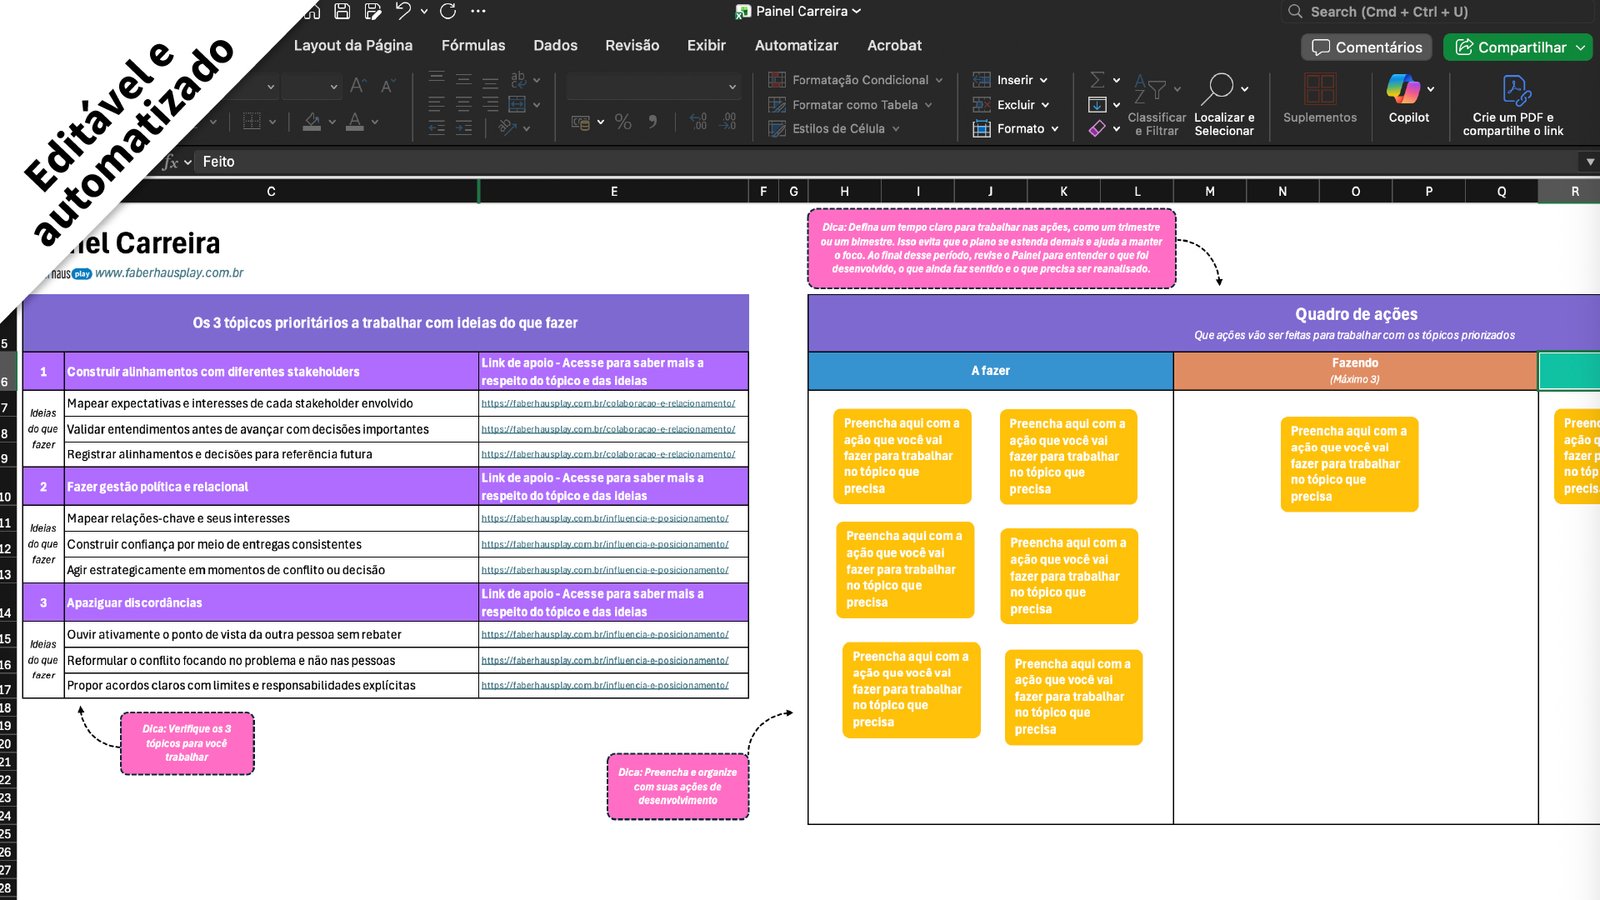1600x900 pixels.
Task: Open the number format combo box
Action: [x=652, y=87]
